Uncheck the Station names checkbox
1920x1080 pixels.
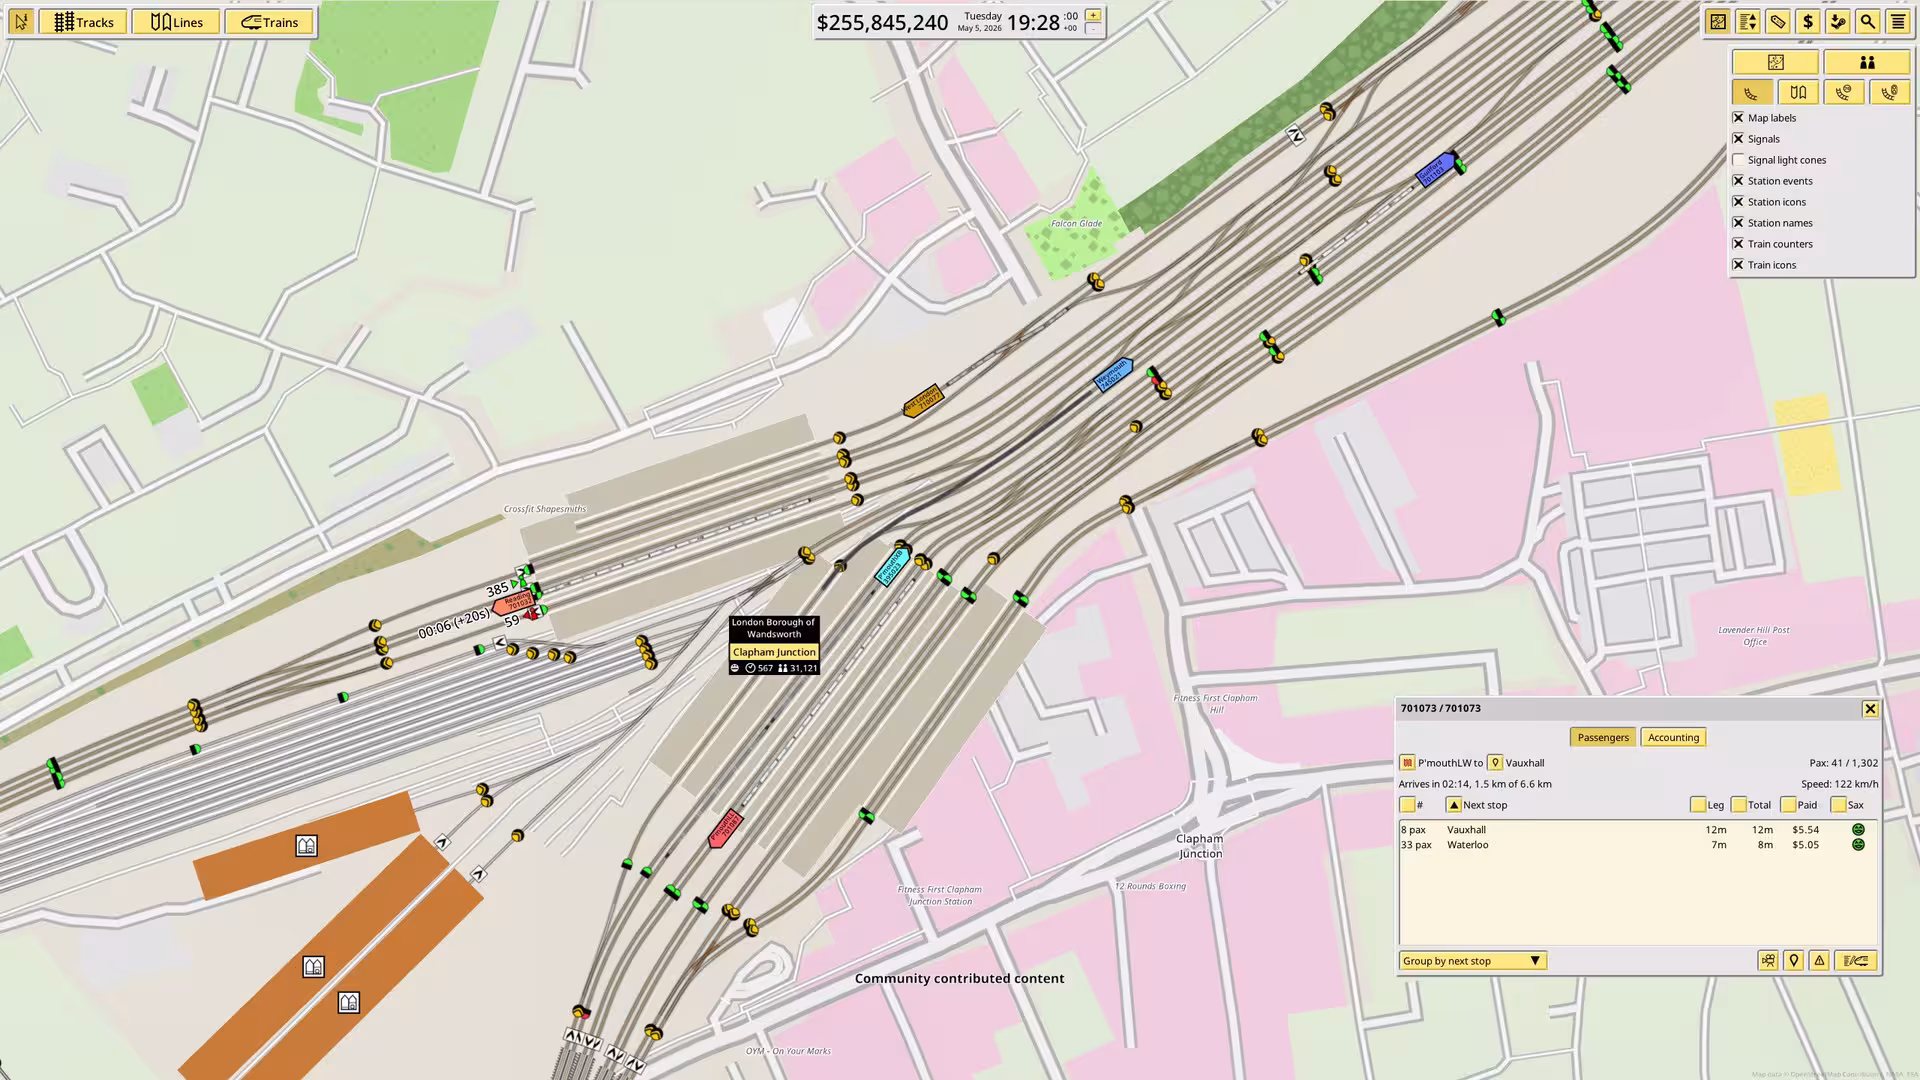[x=1738, y=222]
